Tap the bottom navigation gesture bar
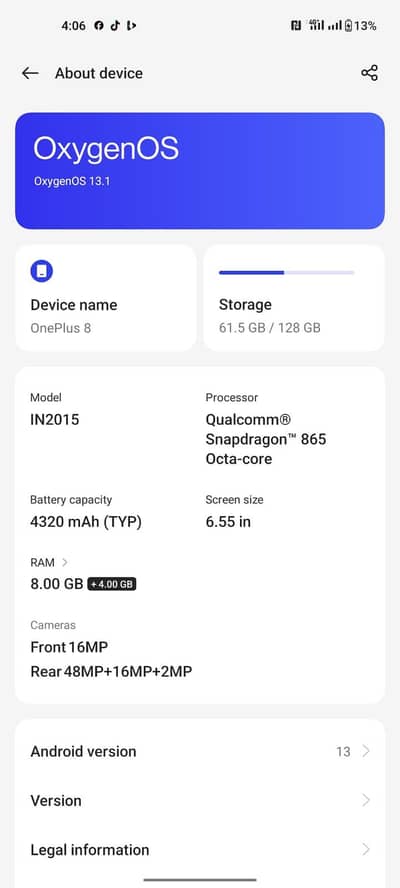This screenshot has height=888, width=400. (x=200, y=880)
